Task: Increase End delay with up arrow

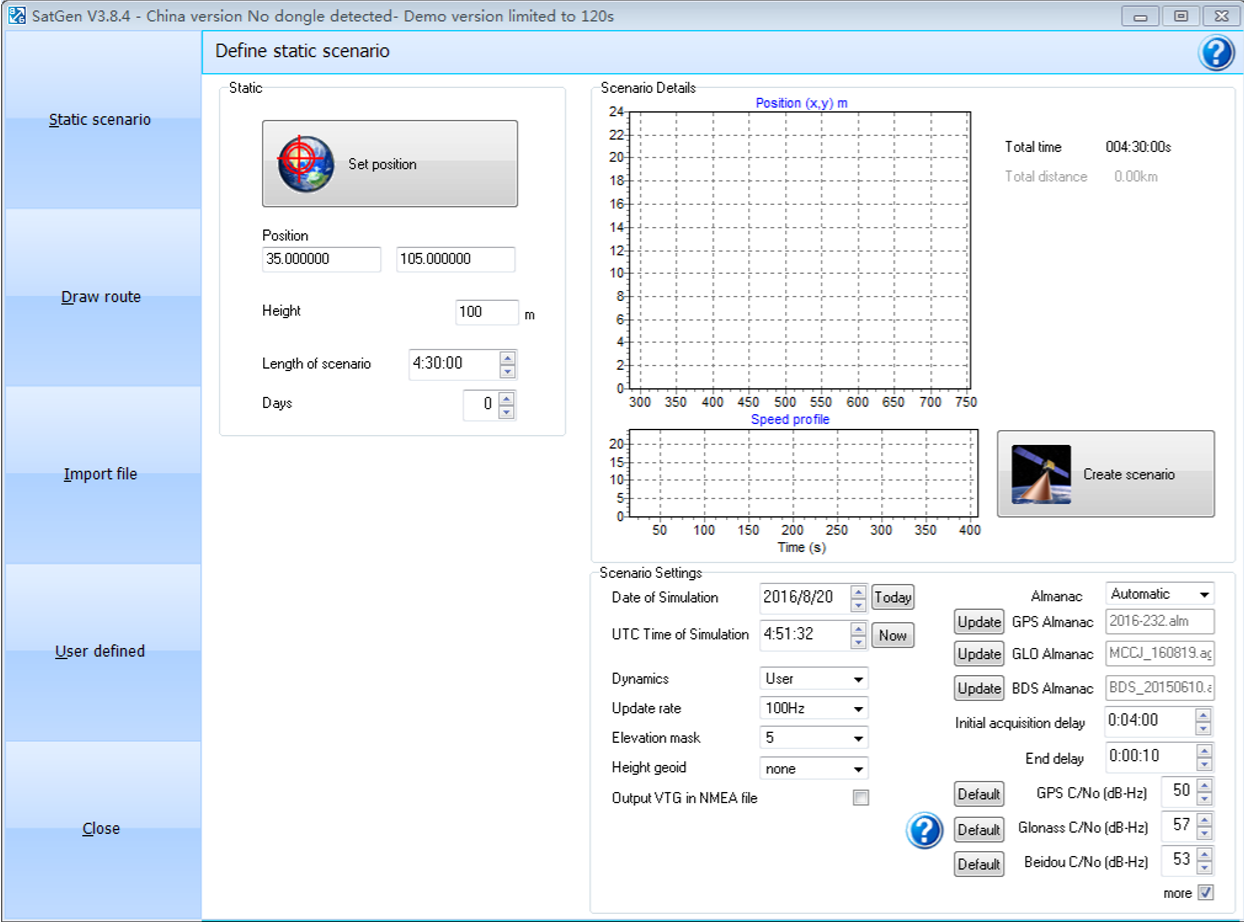Action: [1203, 752]
